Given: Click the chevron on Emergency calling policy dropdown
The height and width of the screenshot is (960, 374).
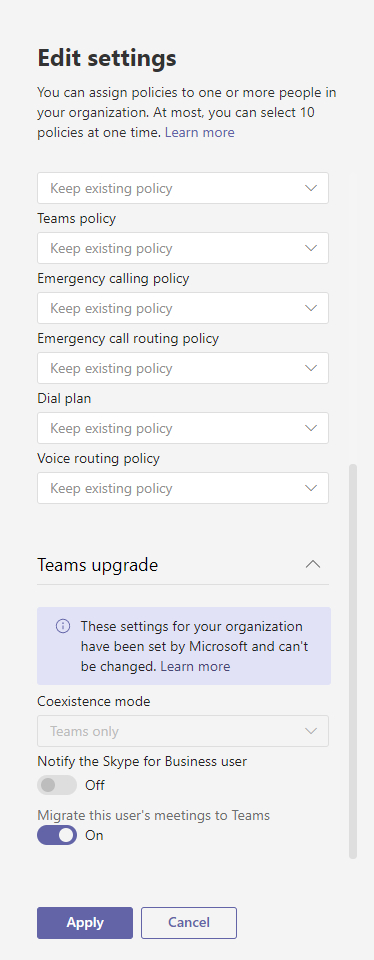Looking at the screenshot, I should 311,308.
